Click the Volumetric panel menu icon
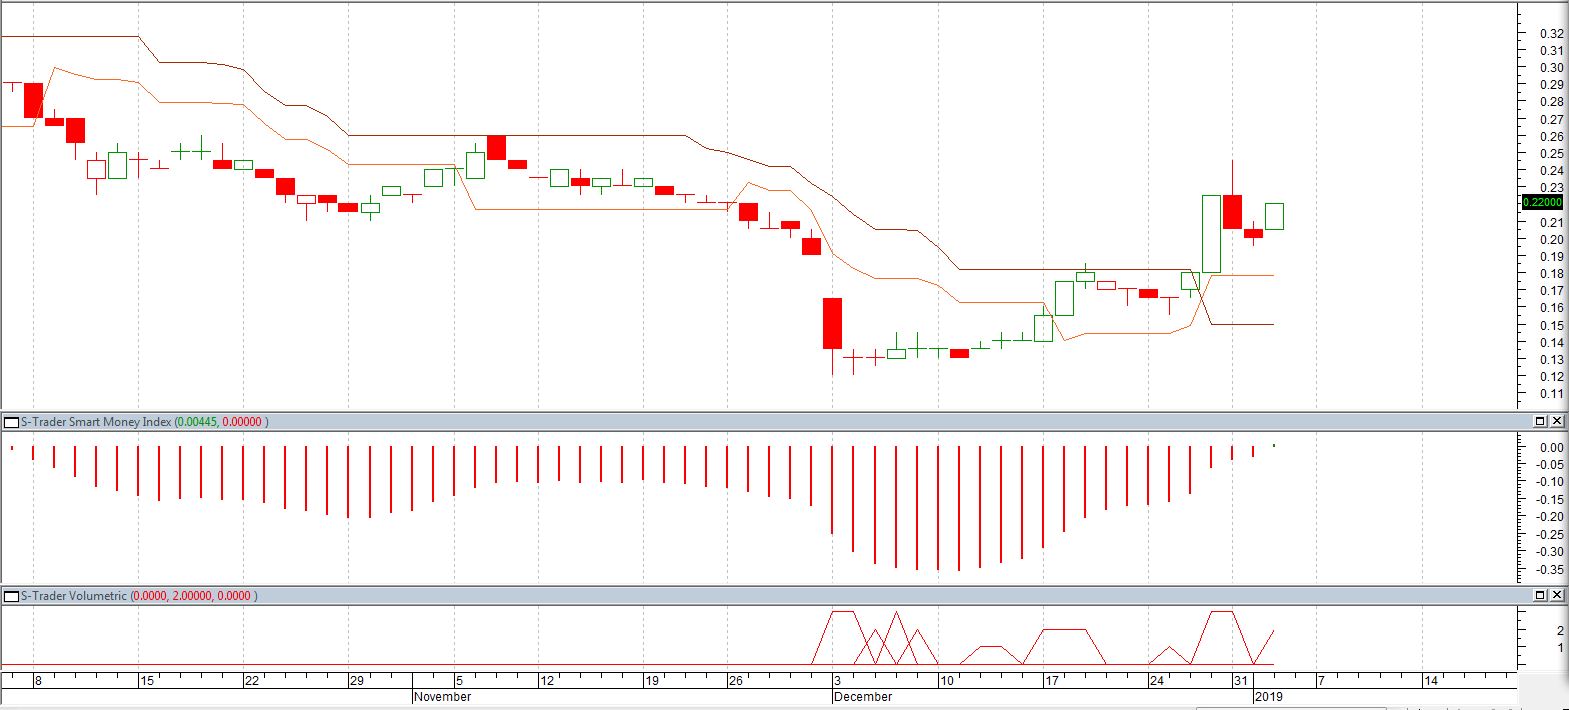 [x=12, y=596]
